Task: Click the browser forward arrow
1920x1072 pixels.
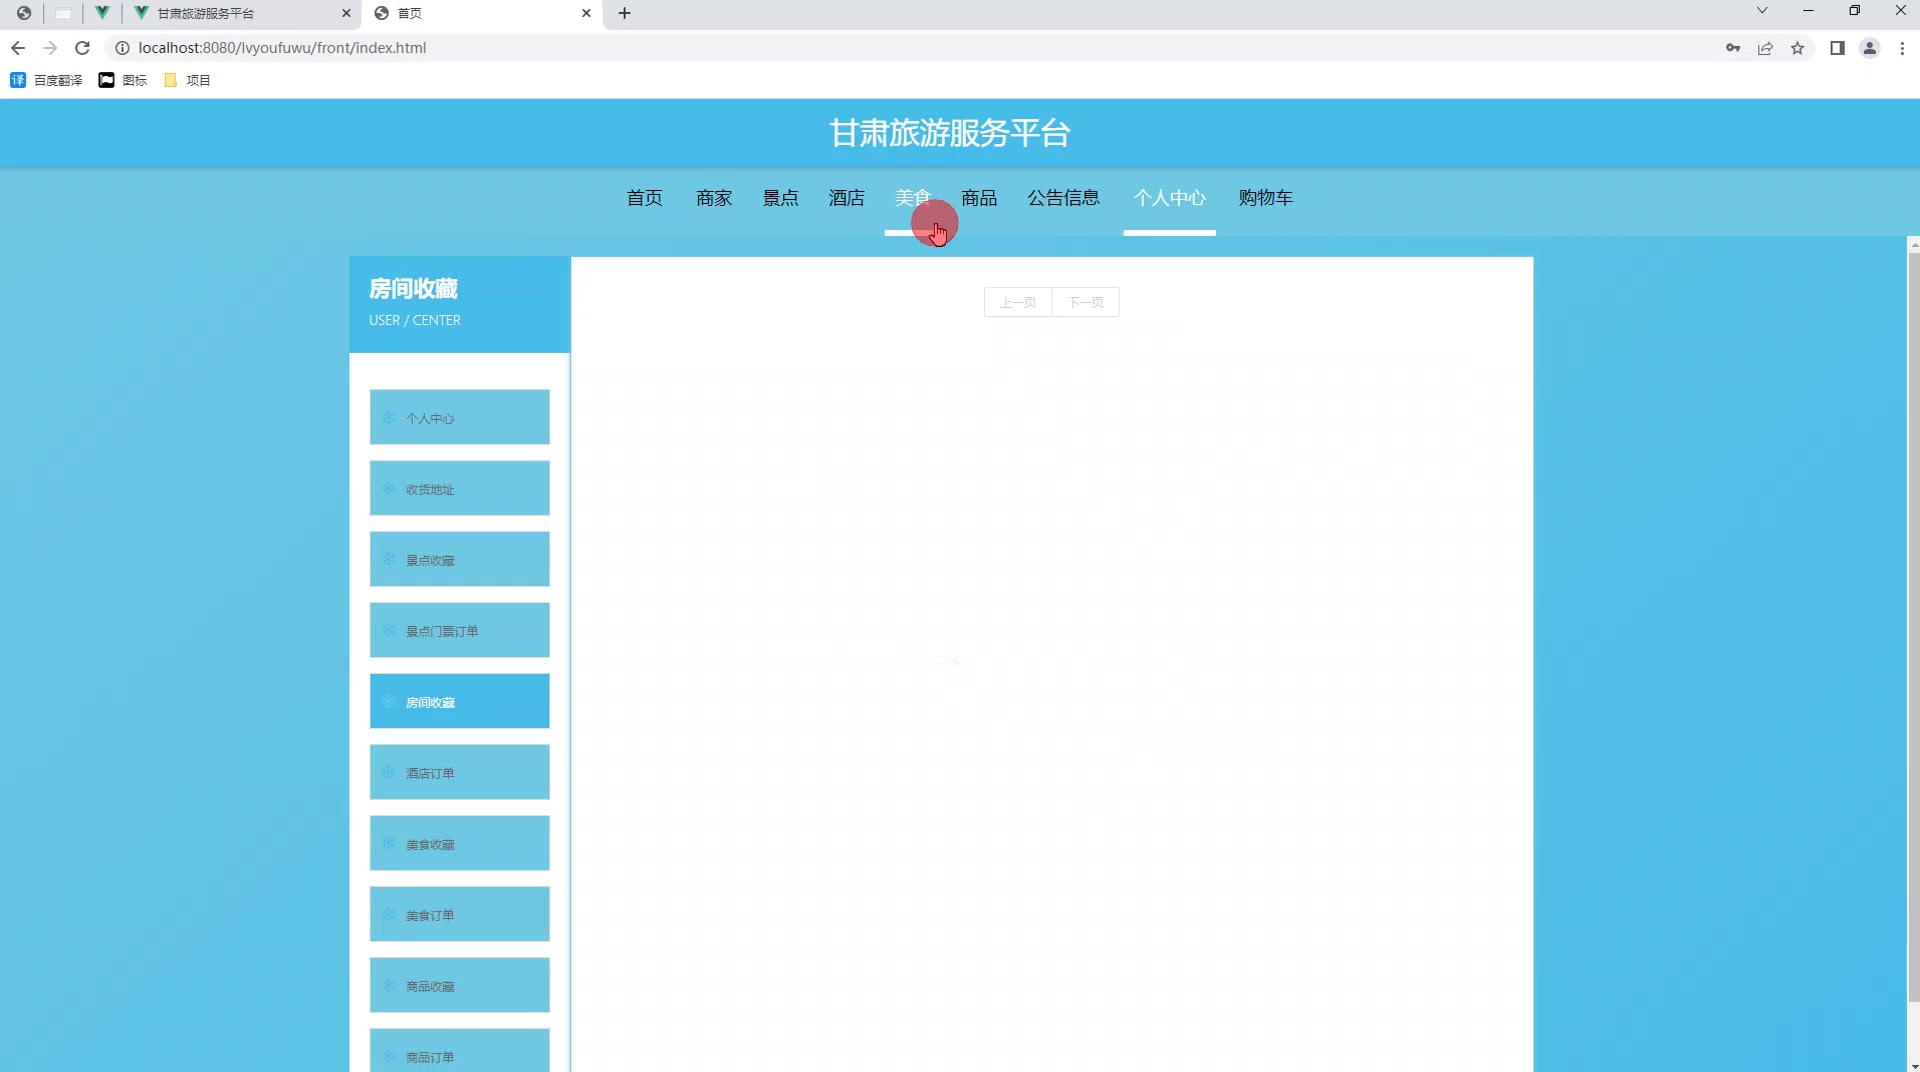Action: tap(50, 48)
